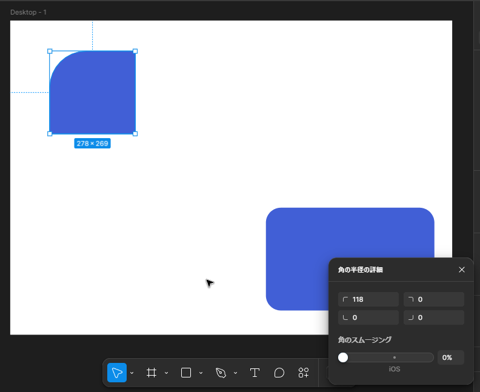This screenshot has height=392, width=480.
Task: Click the corner smoothing slider handle
Action: click(x=343, y=357)
